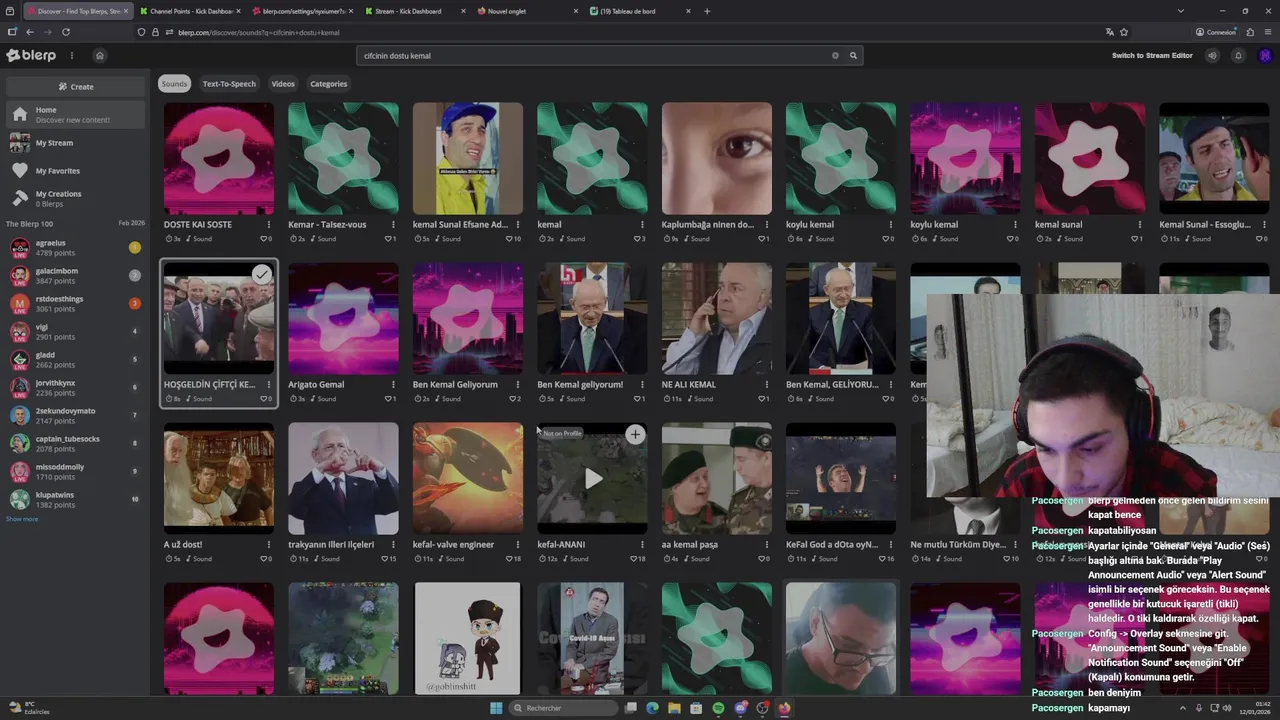The width and height of the screenshot is (1280, 720).
Task: Toggle heart on Ben Kemal Geliyorum sound
Action: point(512,399)
